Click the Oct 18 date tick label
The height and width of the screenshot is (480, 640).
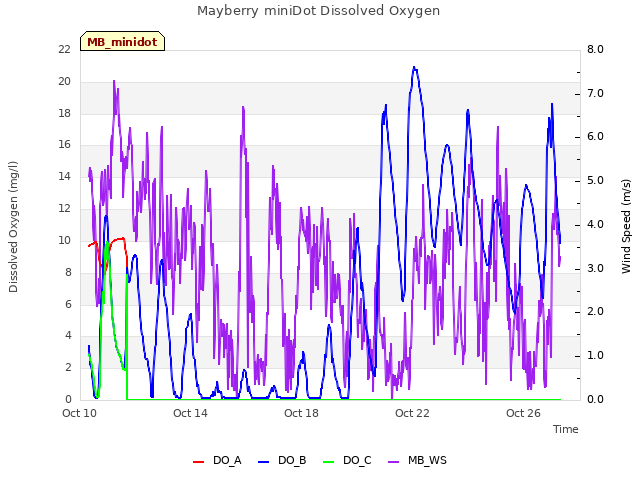[301, 413]
